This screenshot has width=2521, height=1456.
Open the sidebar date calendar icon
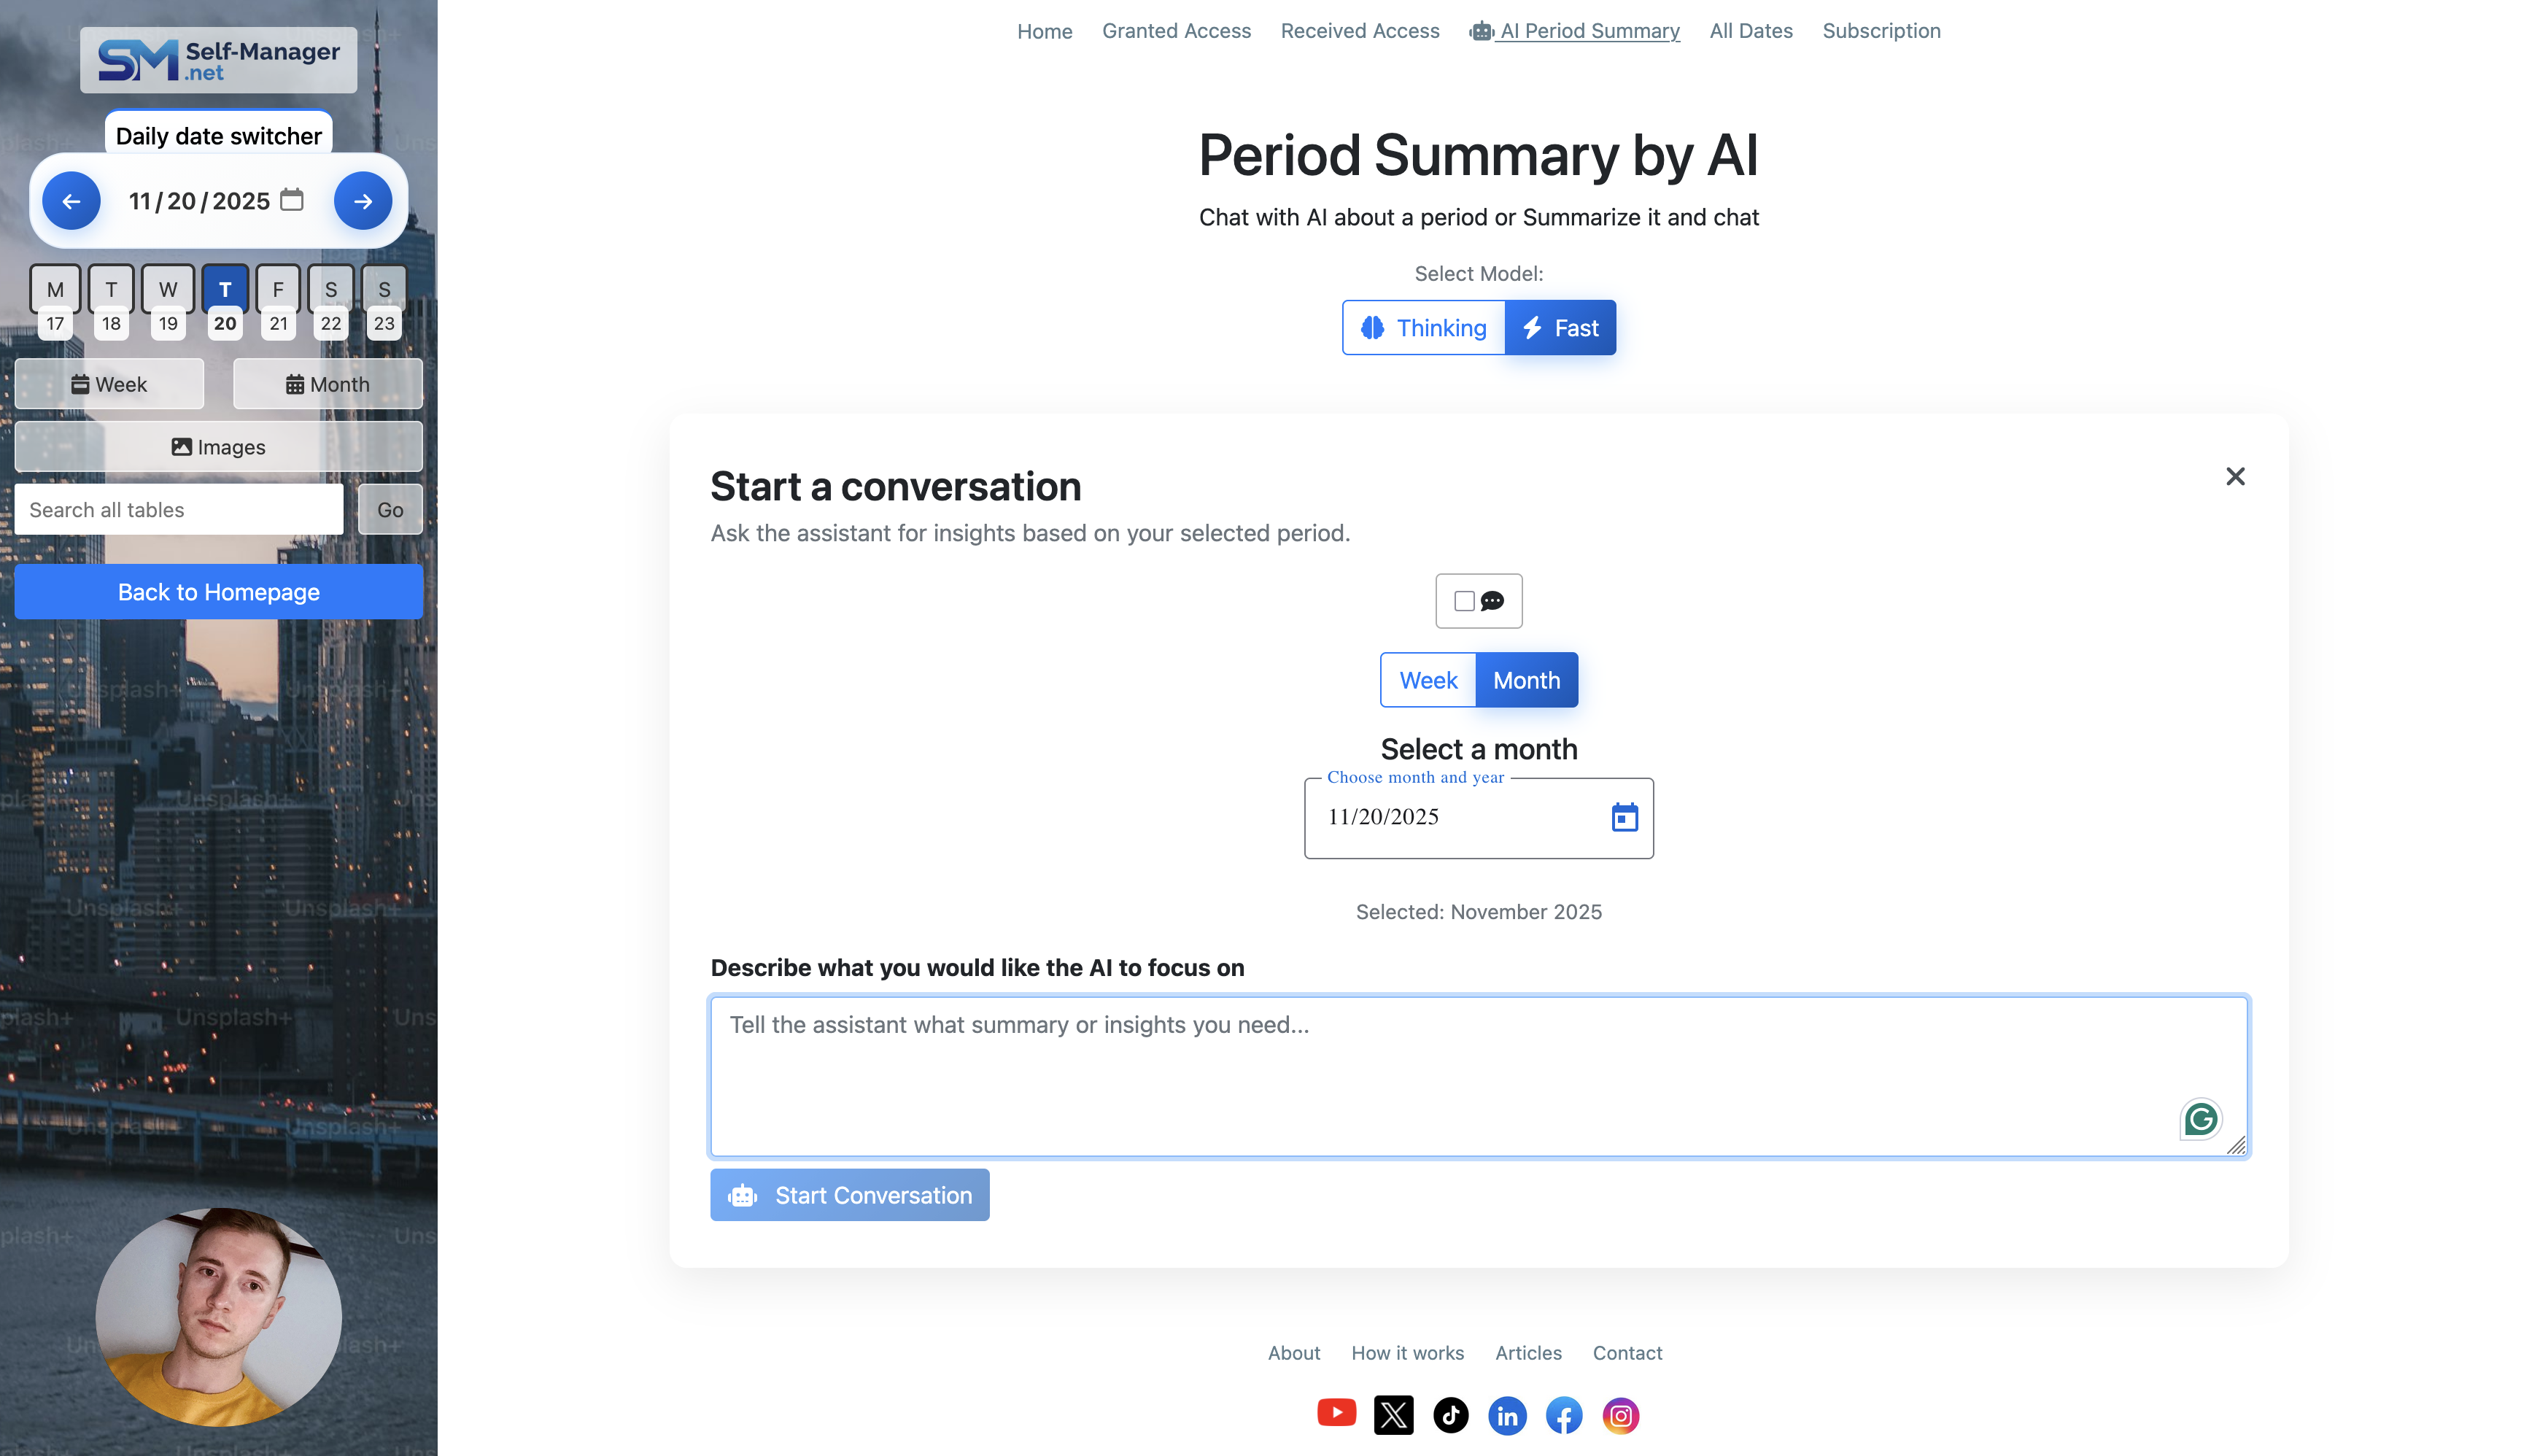[x=291, y=200]
